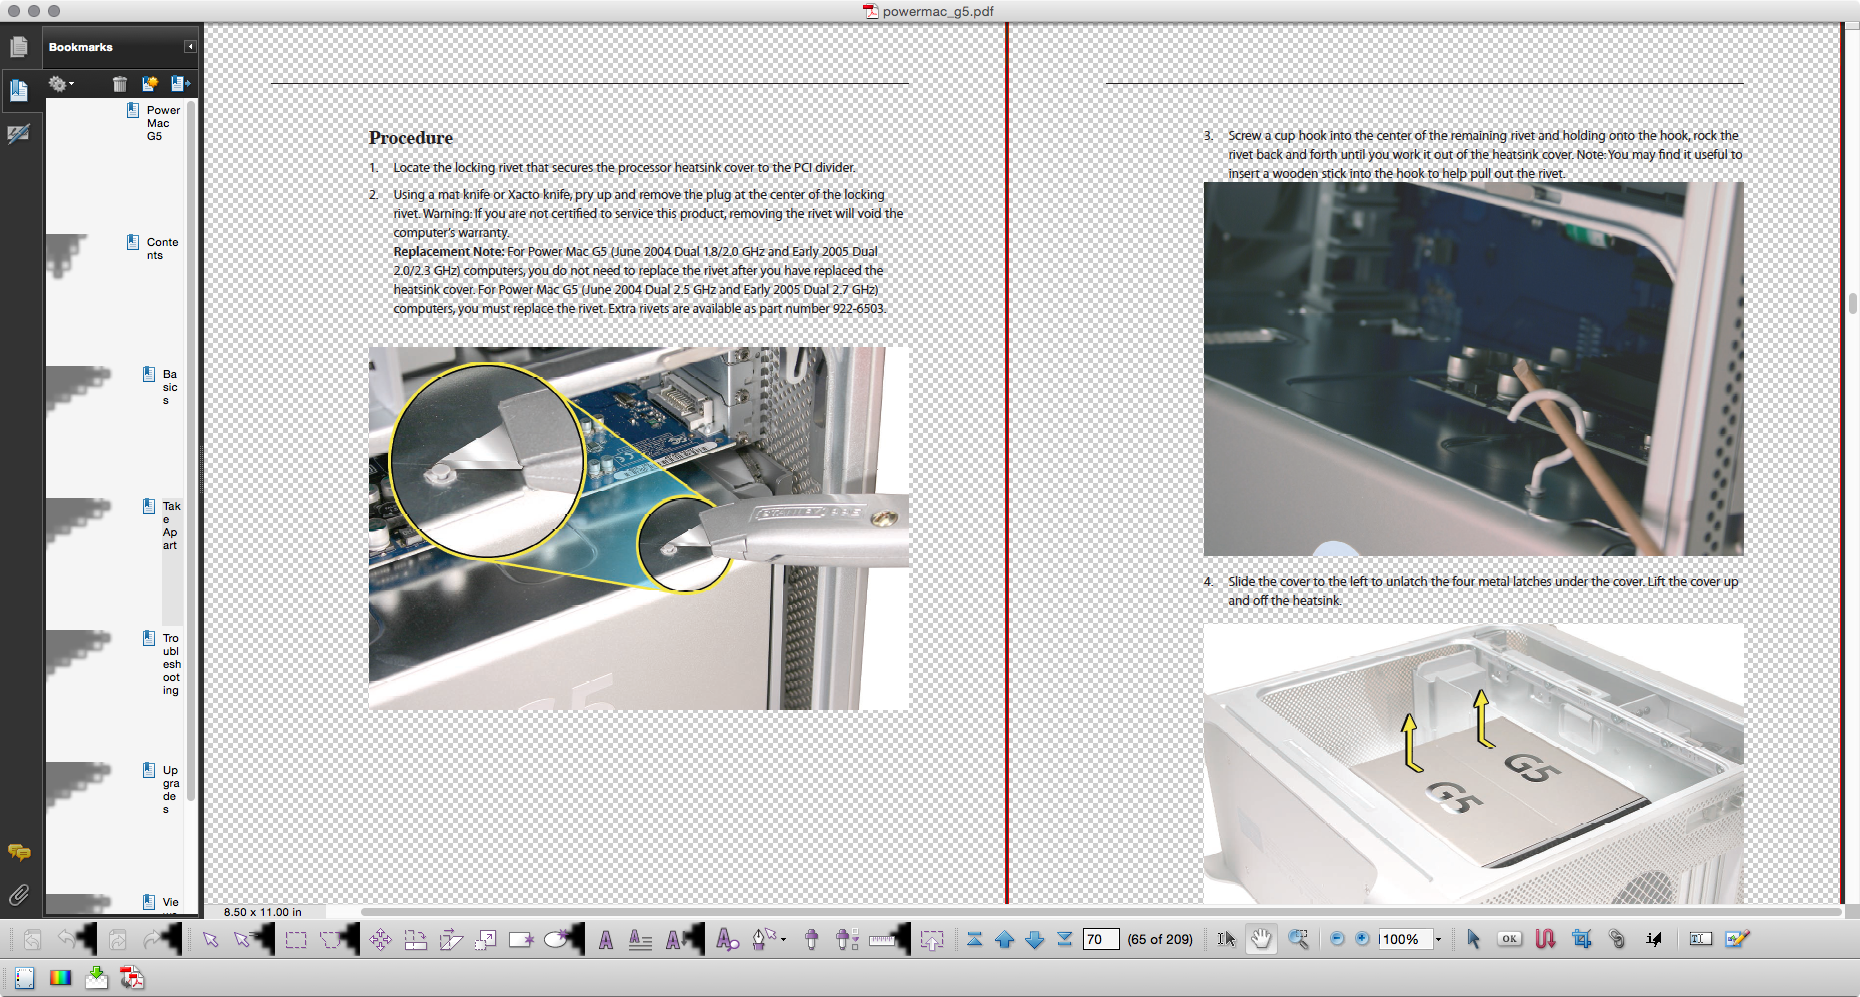Select the Take Apart bookmark
Screen dimensions: 1860x997
[x=170, y=525]
